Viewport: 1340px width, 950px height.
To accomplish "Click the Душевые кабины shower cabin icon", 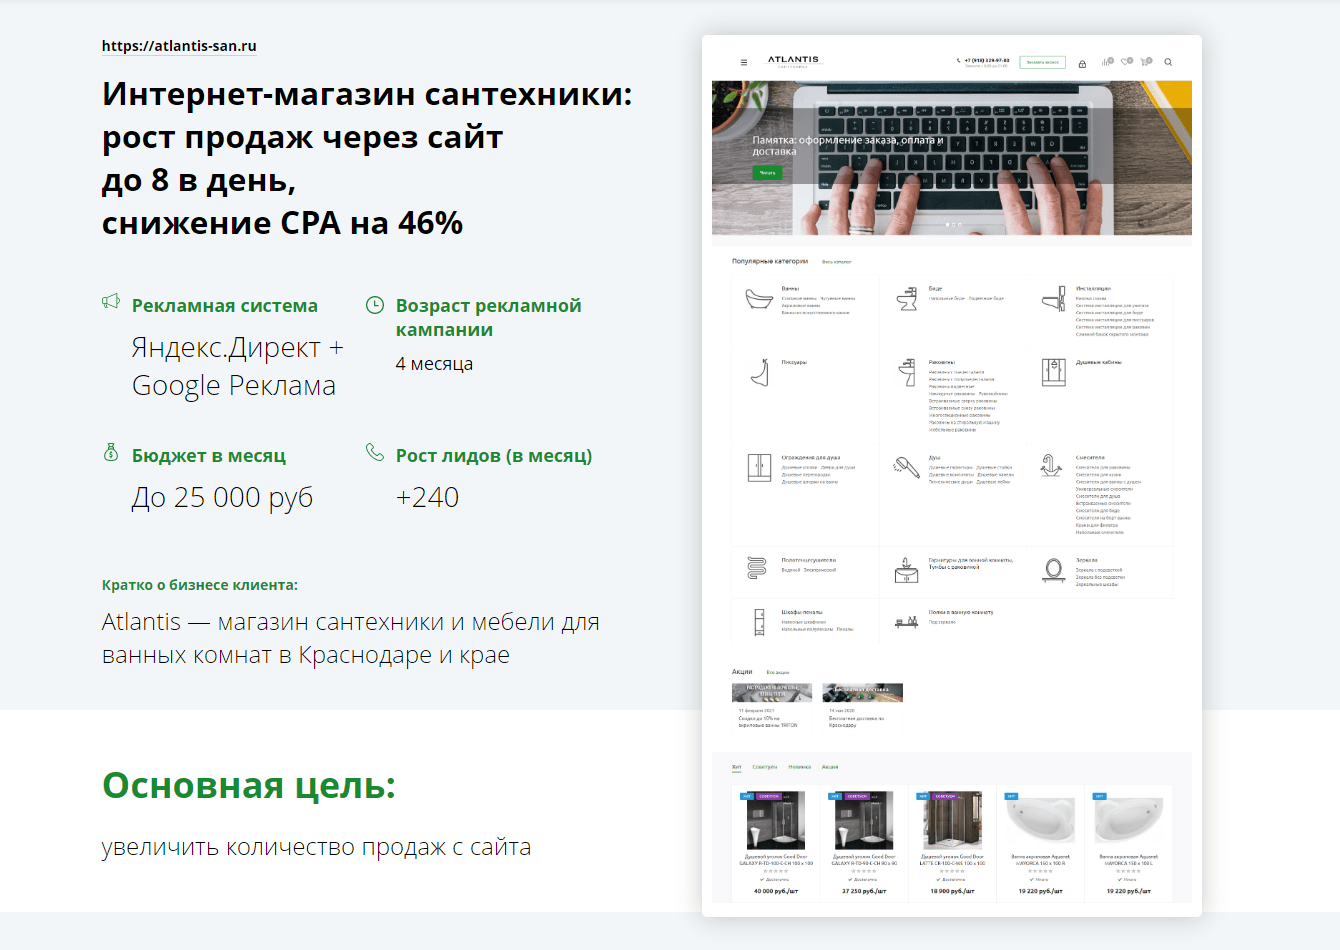I will coord(1053,373).
